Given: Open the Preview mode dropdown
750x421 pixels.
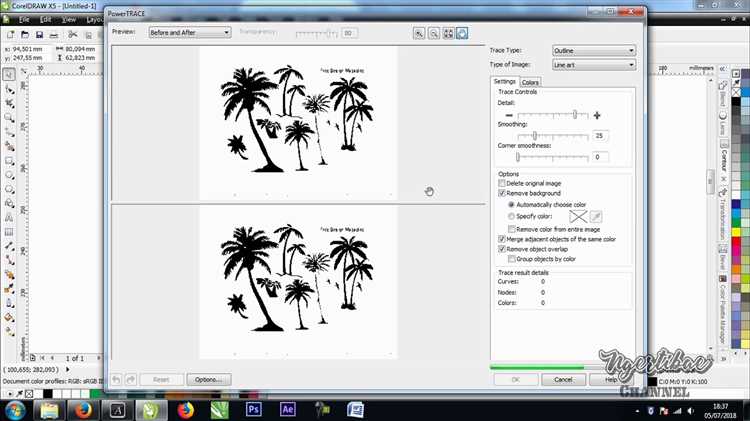Looking at the screenshot, I should tap(190, 33).
